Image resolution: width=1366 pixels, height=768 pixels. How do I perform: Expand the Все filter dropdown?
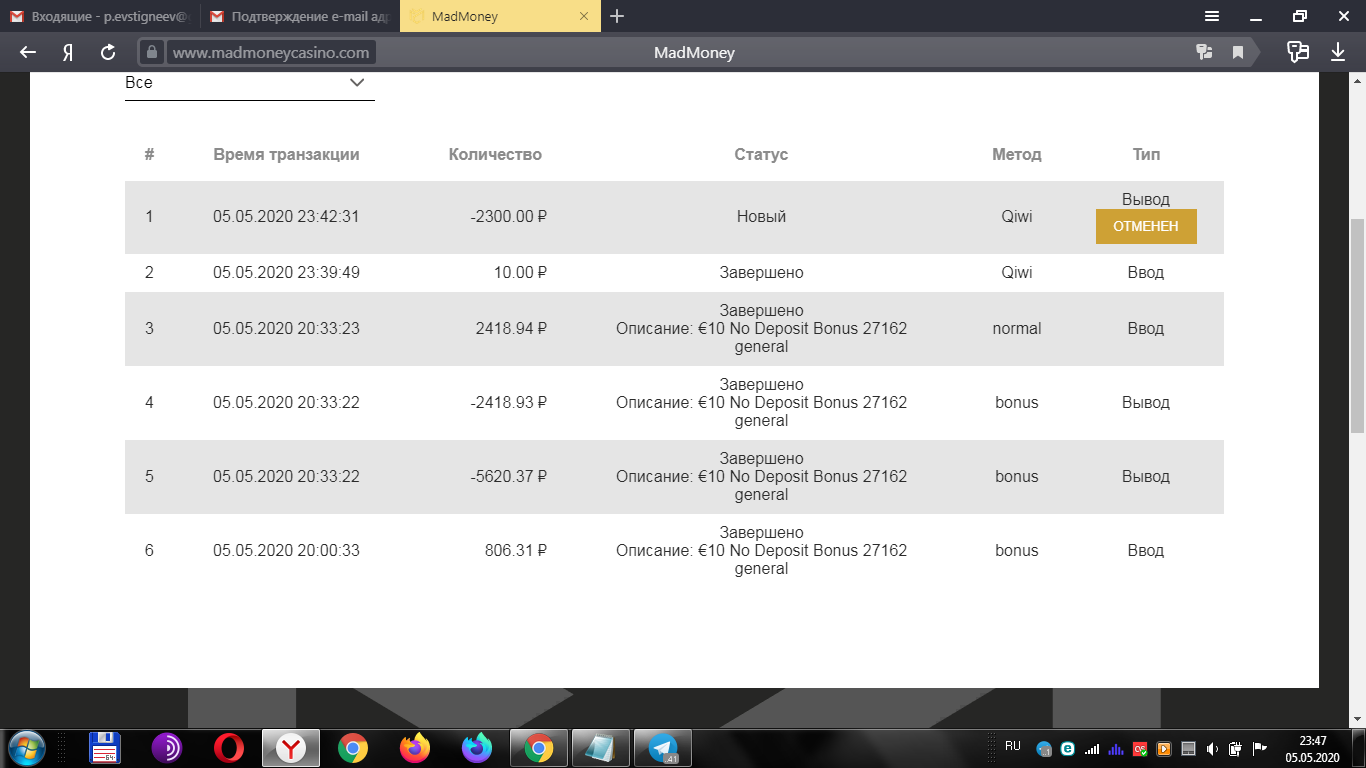250,83
